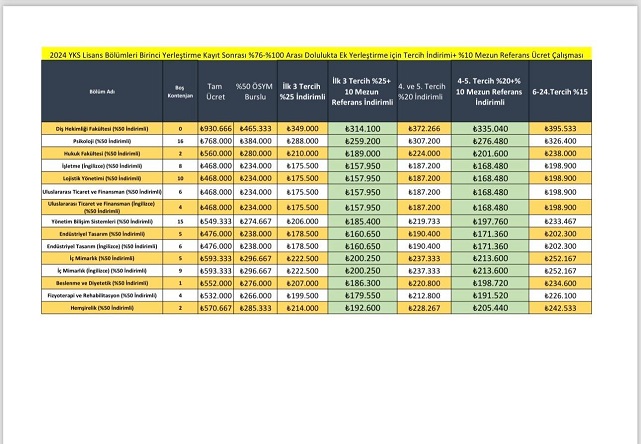
Task: Click the İşletme (İngilizce) row name
Action: pyautogui.click(x=102, y=166)
